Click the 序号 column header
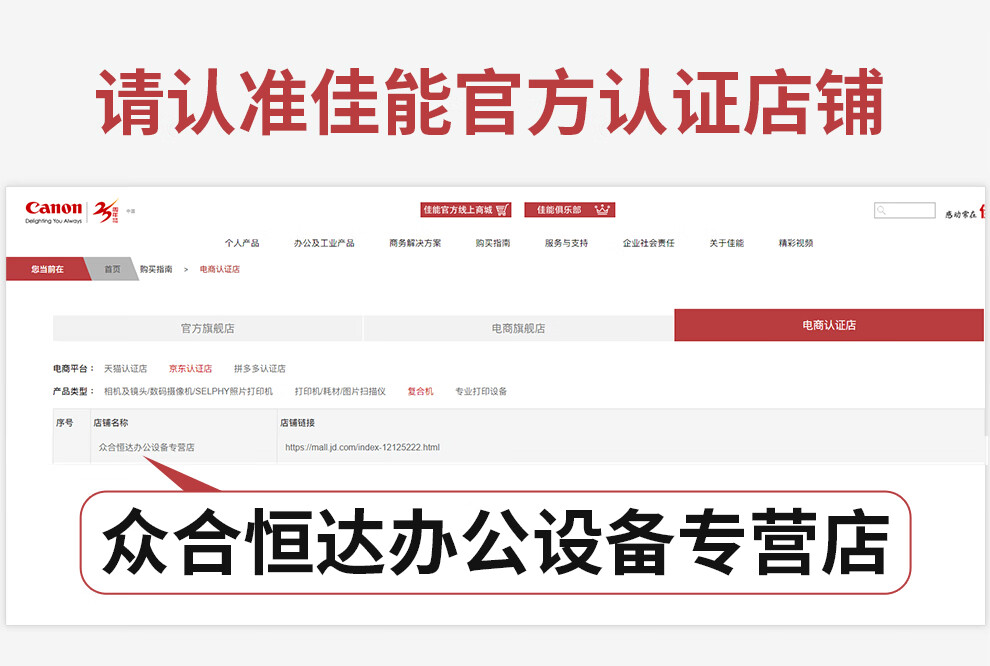The image size is (990, 666). tap(64, 422)
